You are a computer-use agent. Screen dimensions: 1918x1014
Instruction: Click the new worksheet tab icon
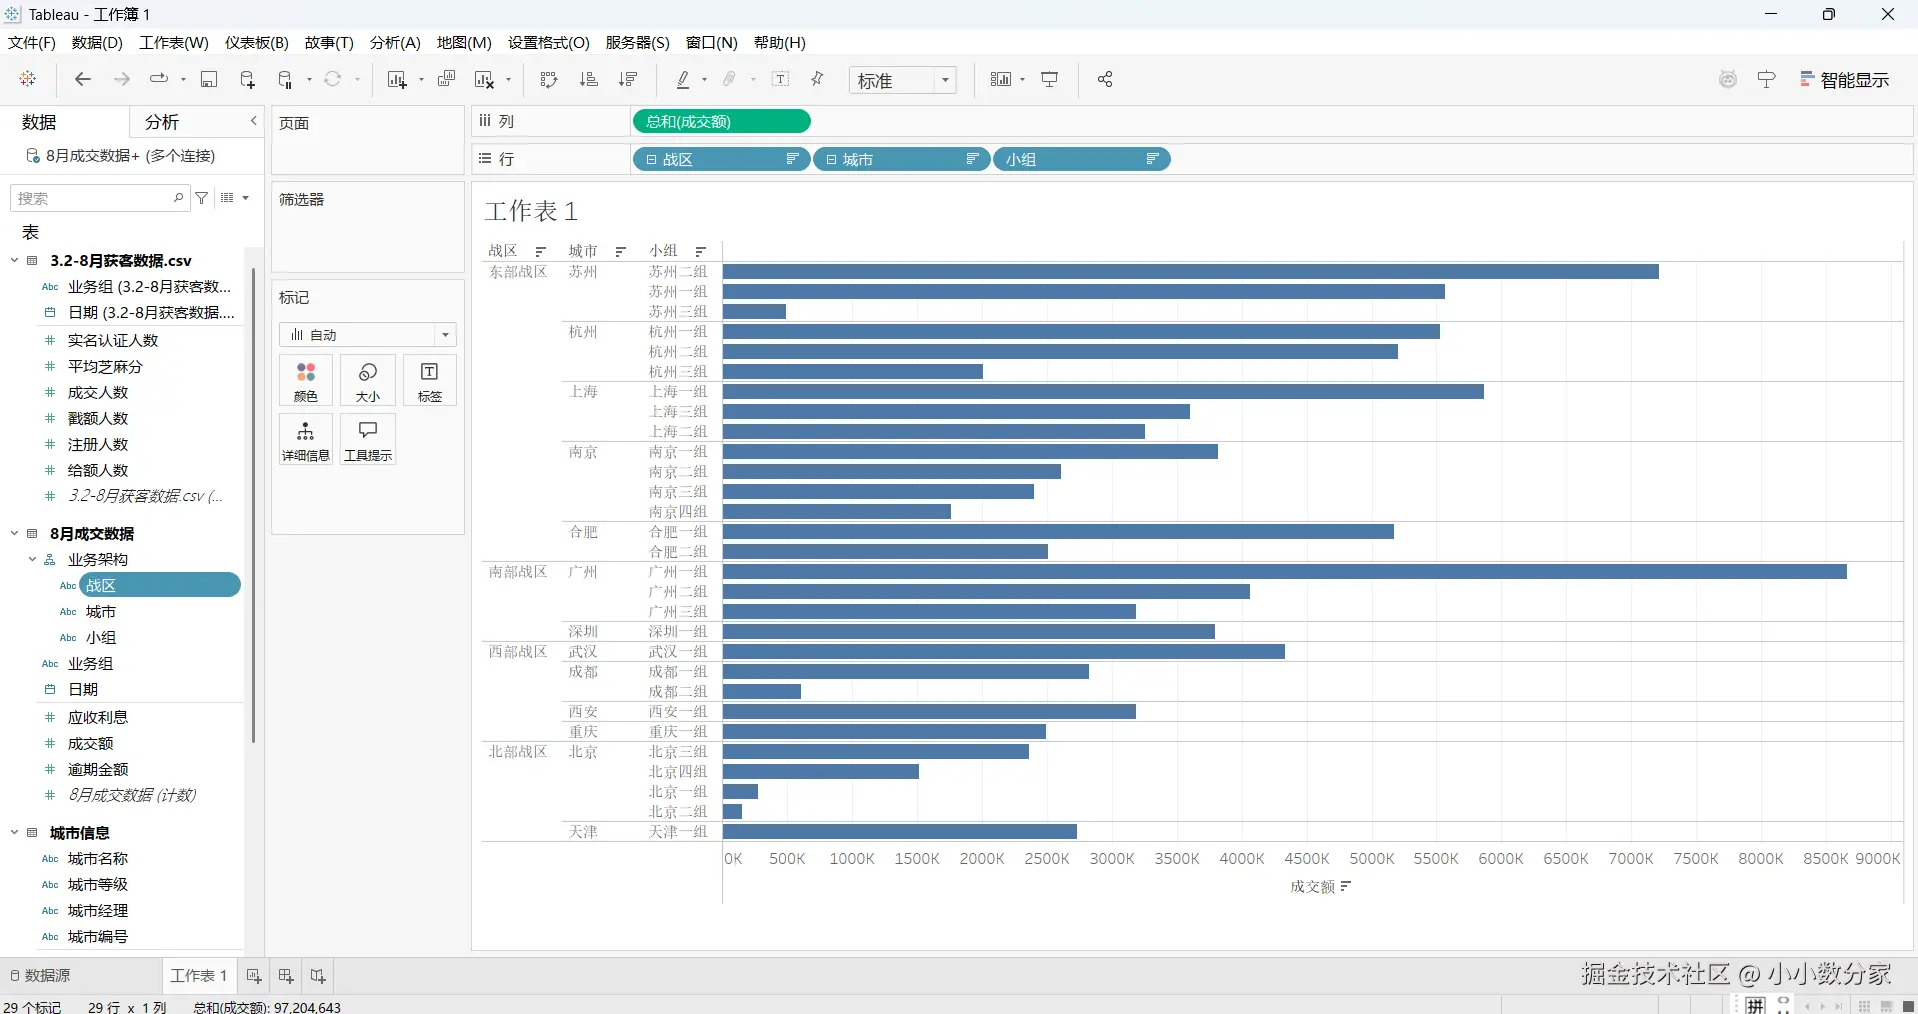point(254,976)
